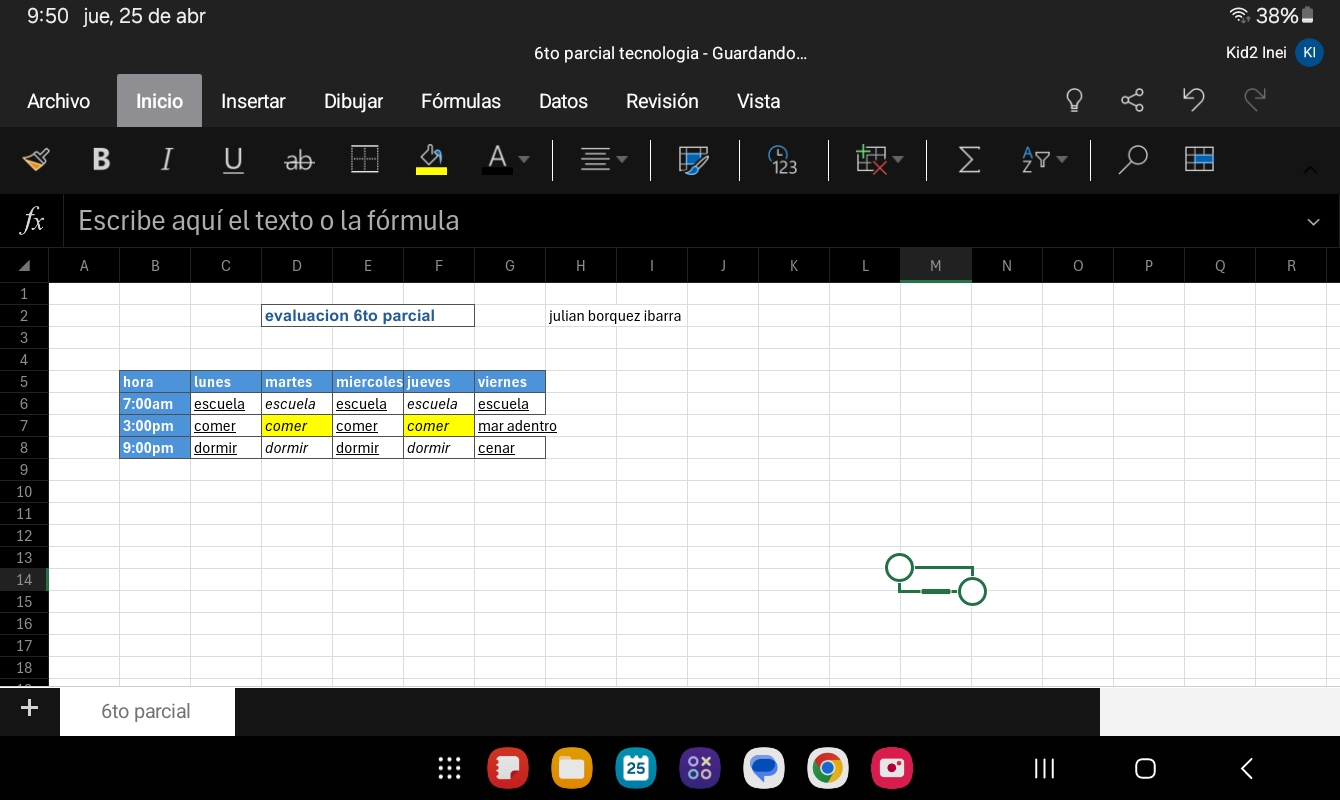
Task: Toggle bold formatting
Action: [x=101, y=160]
